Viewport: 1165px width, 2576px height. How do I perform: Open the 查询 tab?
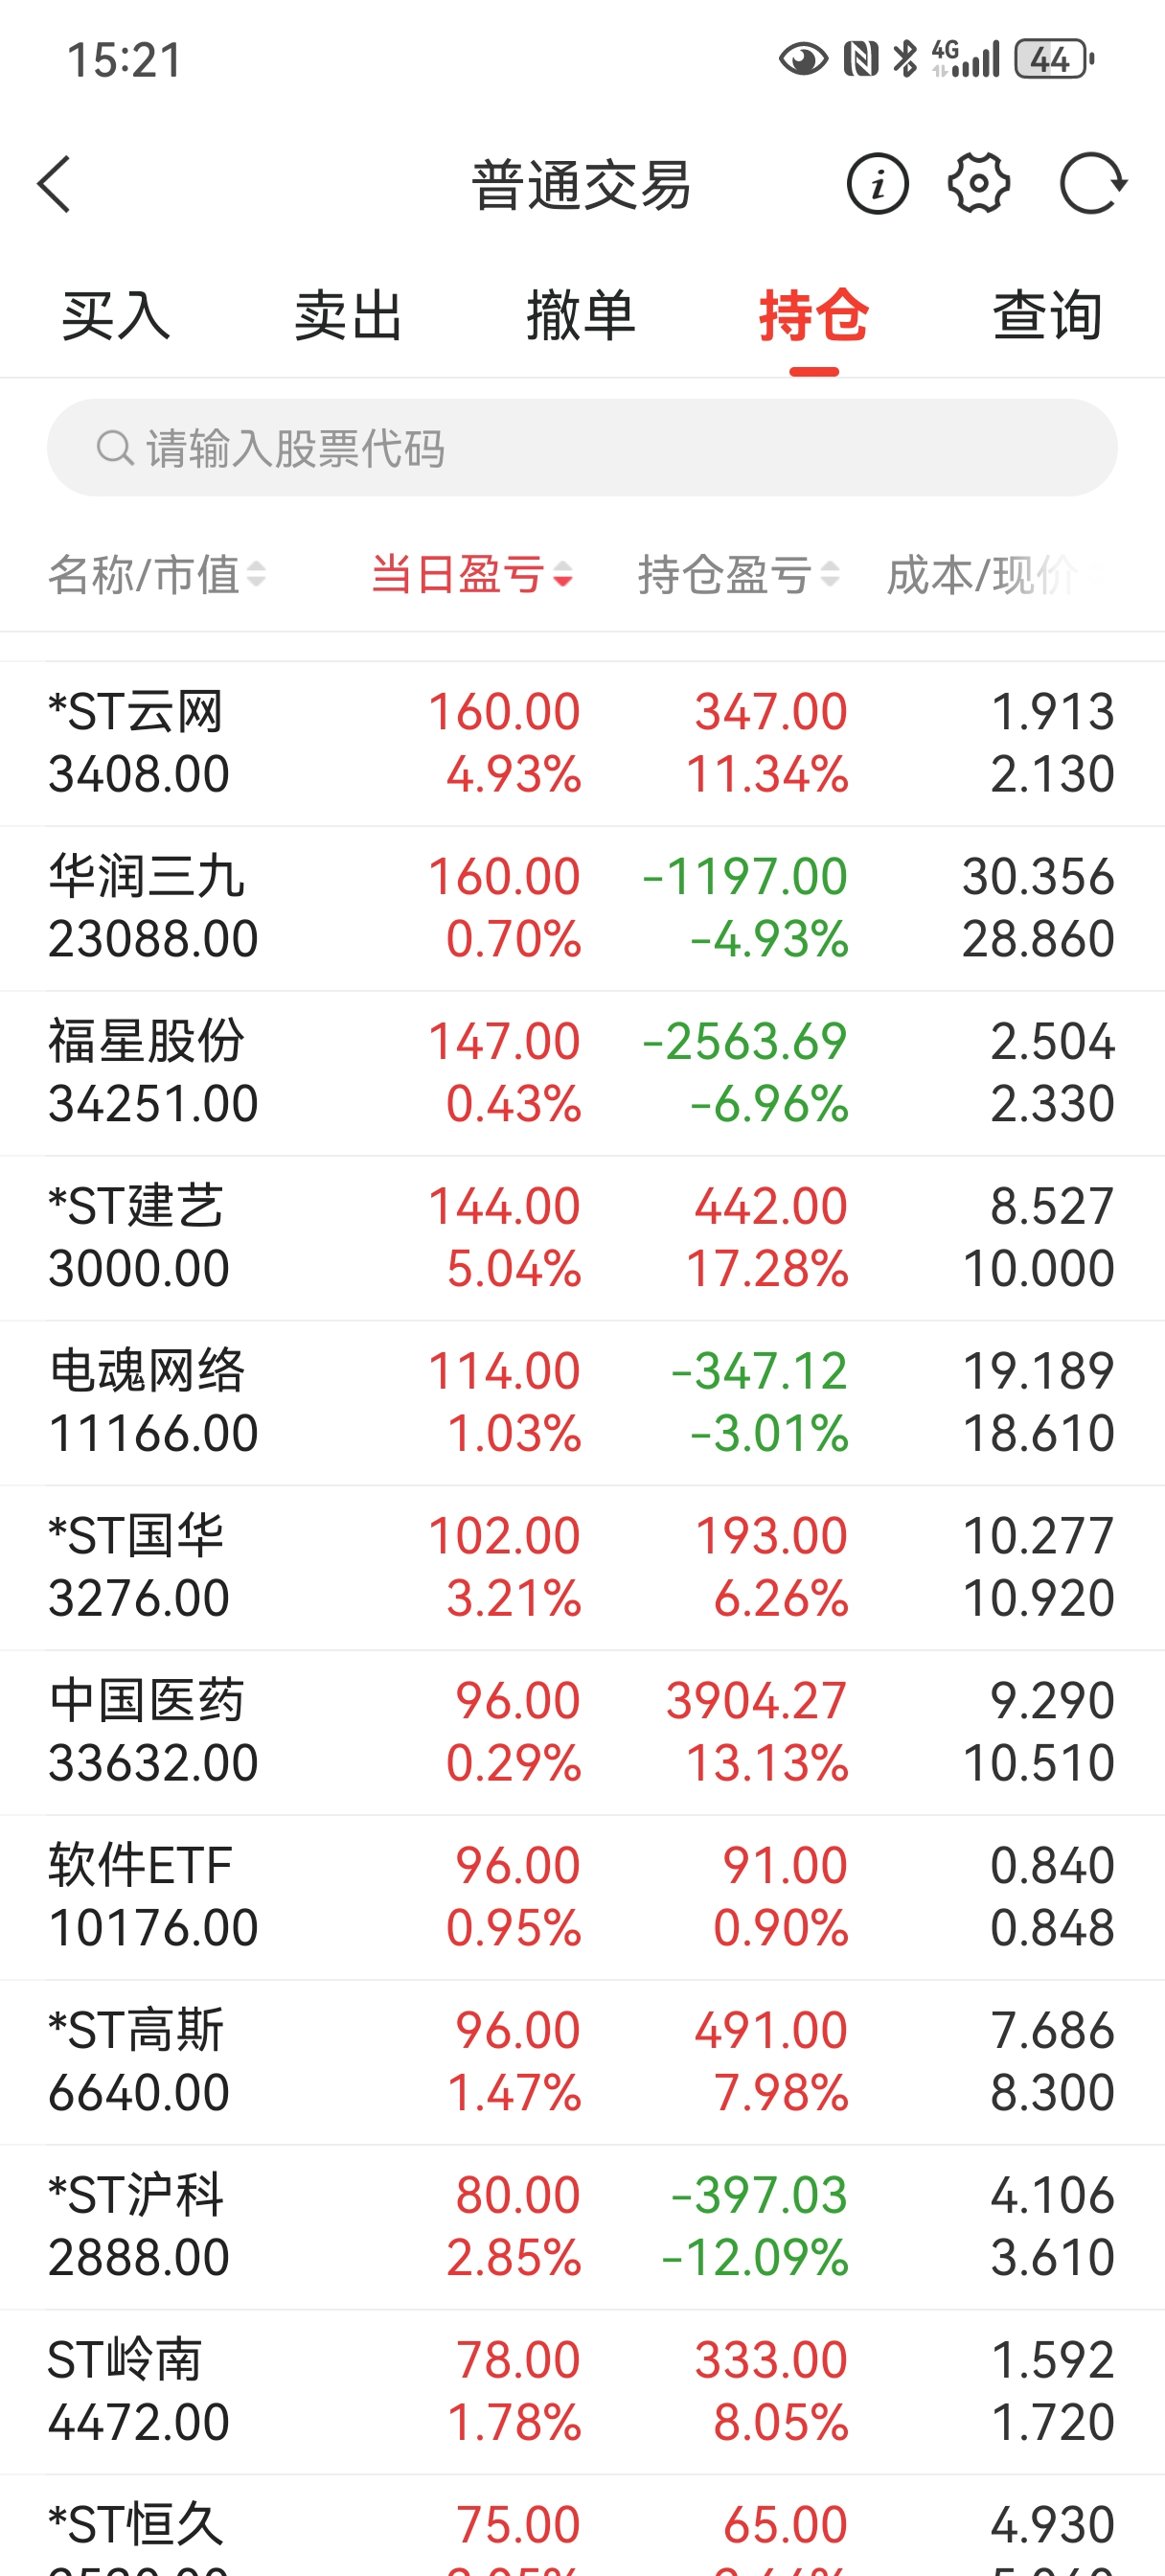(x=1047, y=316)
